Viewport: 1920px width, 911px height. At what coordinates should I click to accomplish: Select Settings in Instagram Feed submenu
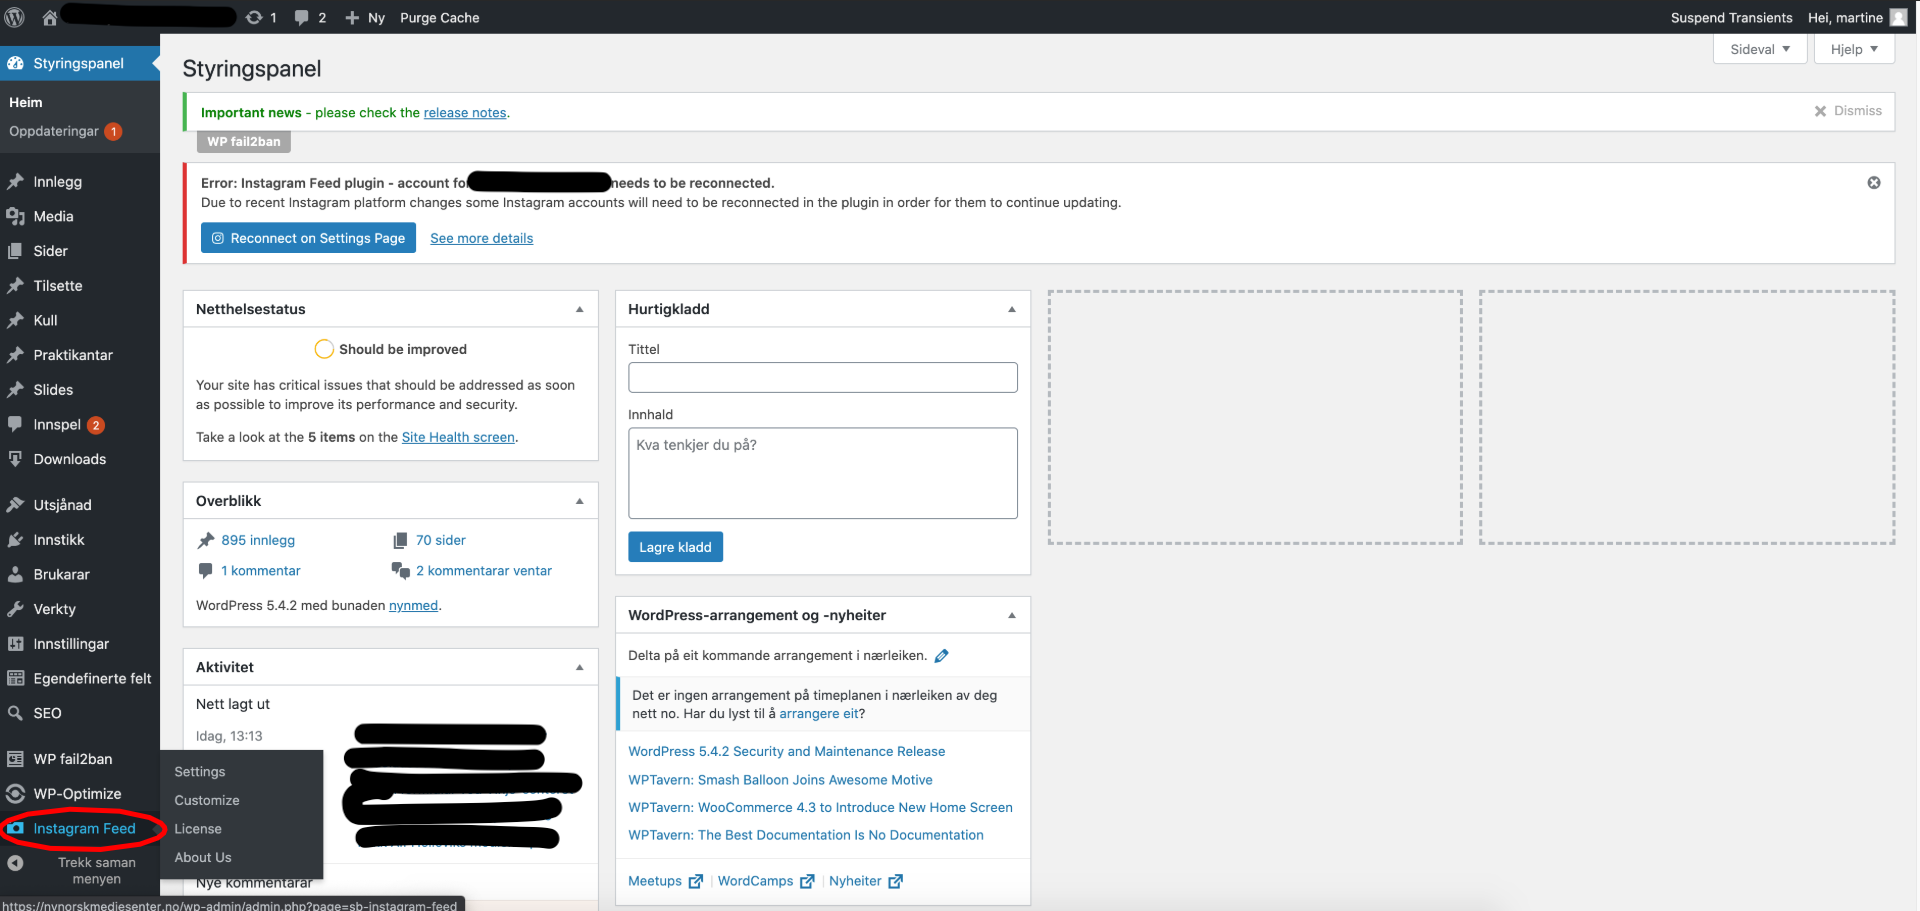[x=200, y=772]
